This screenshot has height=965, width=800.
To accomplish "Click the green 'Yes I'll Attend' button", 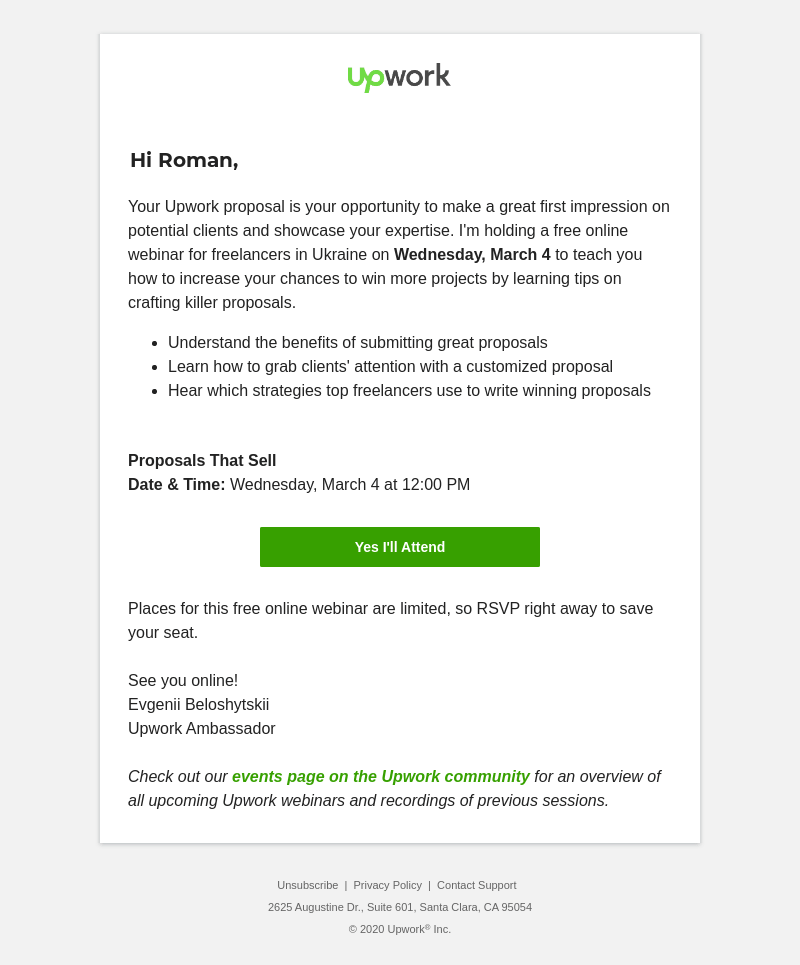I will pyautogui.click(x=399, y=547).
